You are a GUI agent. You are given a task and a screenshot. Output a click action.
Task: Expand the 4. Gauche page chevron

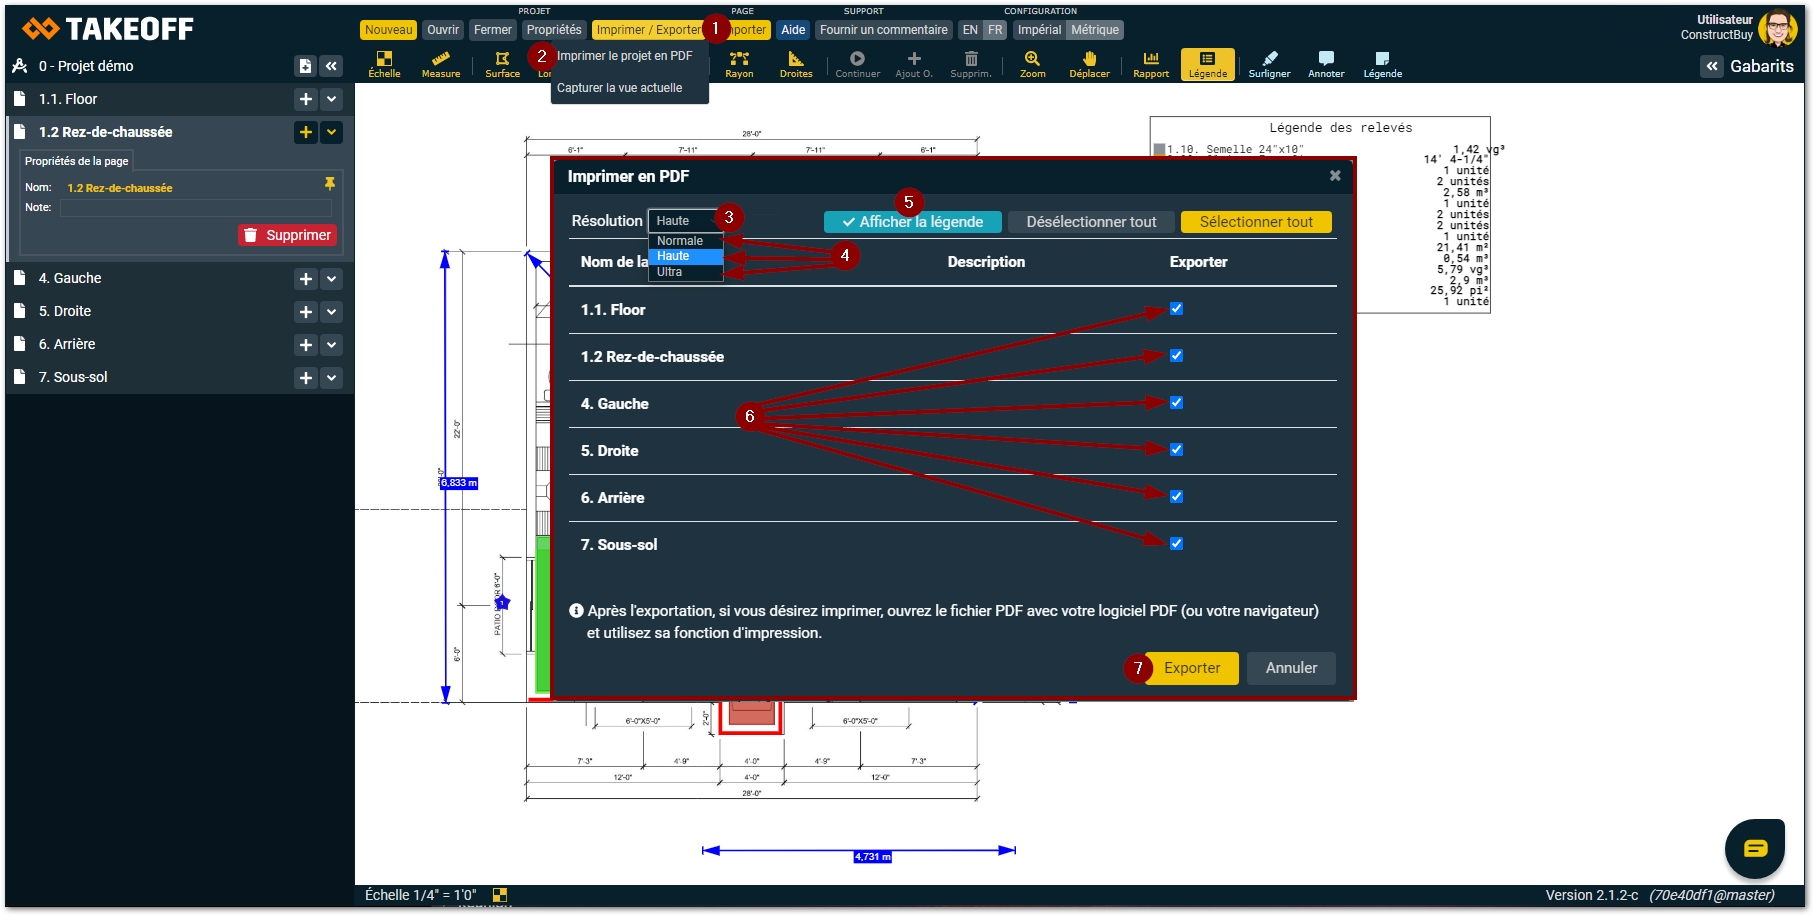coord(332,279)
